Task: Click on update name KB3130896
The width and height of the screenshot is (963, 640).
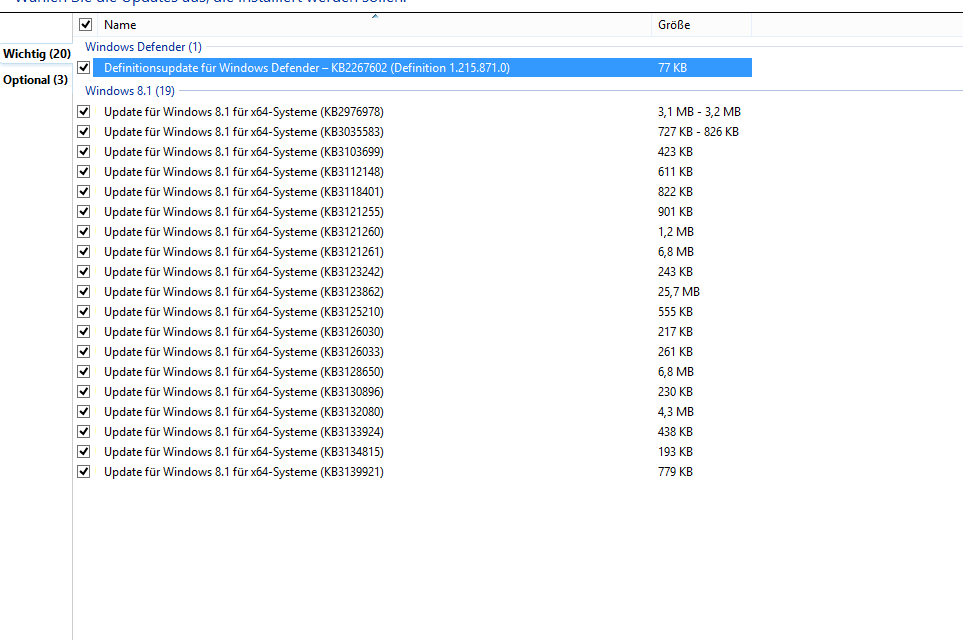Action: point(244,391)
